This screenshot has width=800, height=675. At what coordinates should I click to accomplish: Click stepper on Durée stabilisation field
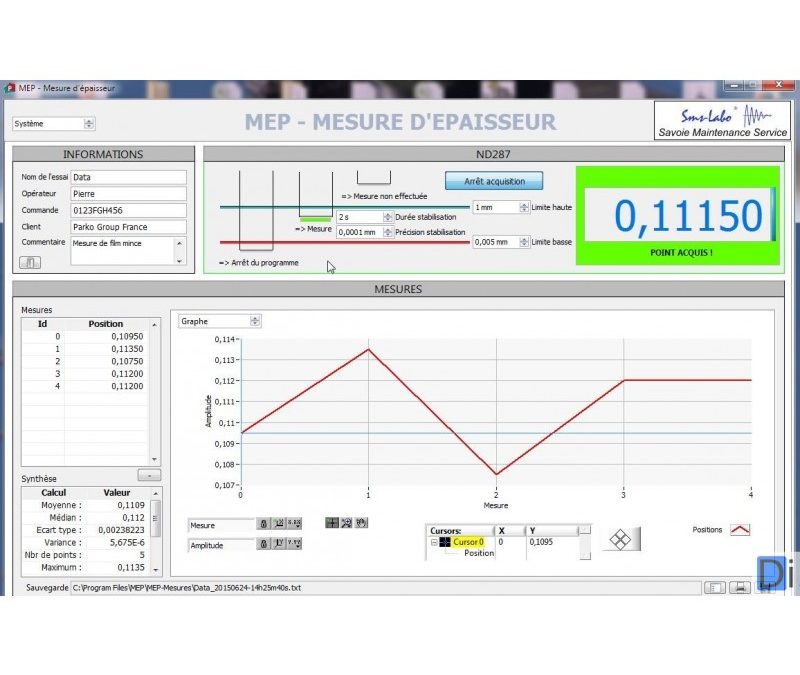(388, 217)
